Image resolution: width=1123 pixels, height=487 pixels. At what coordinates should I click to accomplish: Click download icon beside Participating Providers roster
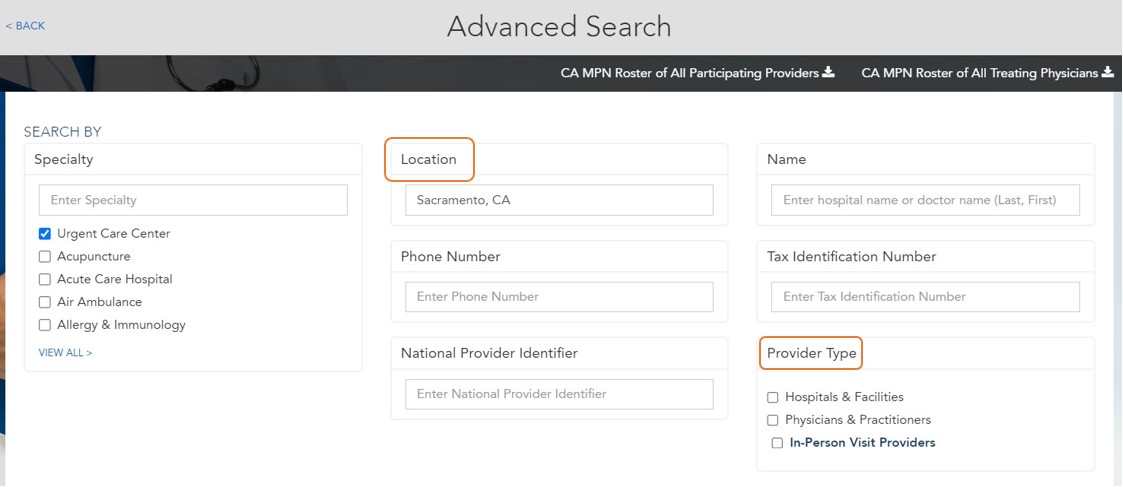tap(828, 73)
